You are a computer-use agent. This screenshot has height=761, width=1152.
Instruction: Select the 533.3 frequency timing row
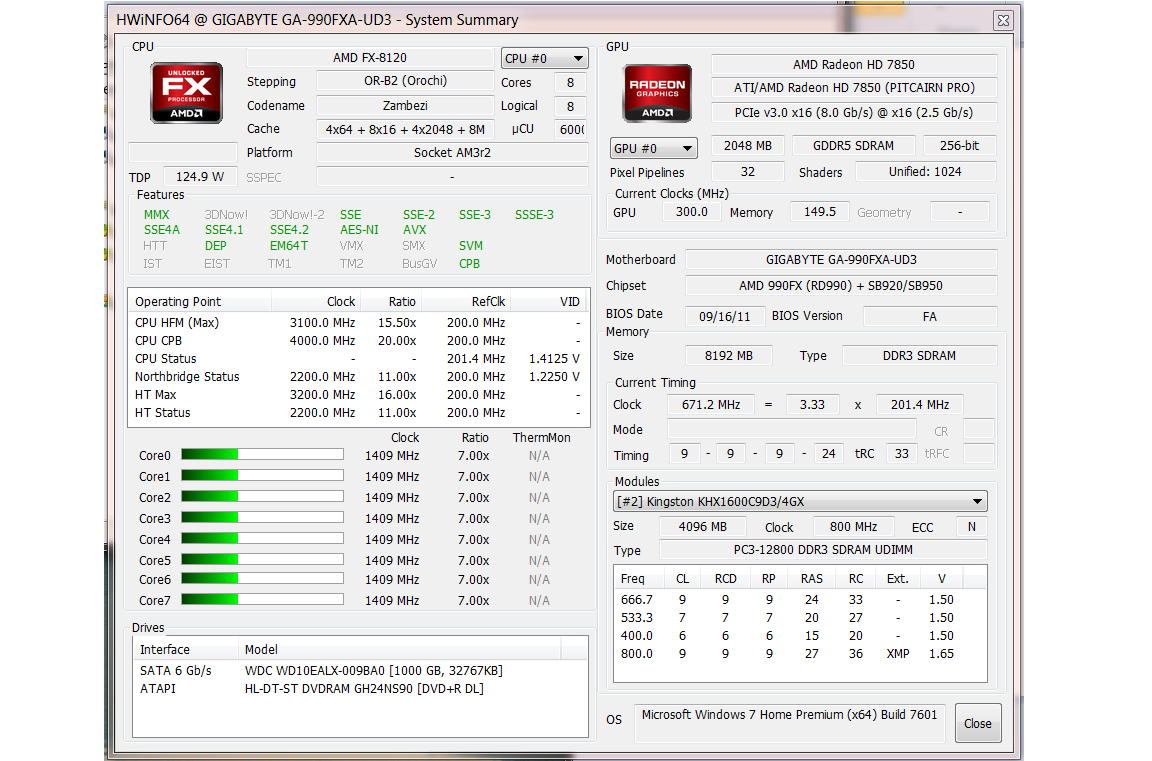click(x=799, y=618)
